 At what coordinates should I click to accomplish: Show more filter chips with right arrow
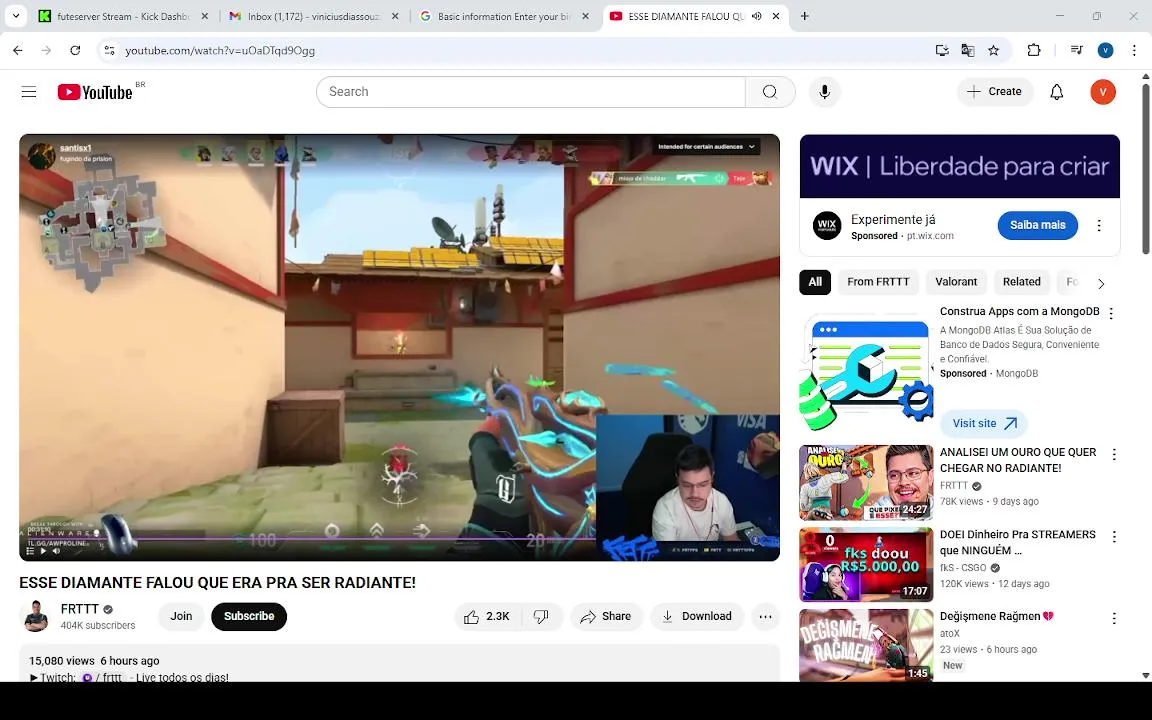point(1101,284)
